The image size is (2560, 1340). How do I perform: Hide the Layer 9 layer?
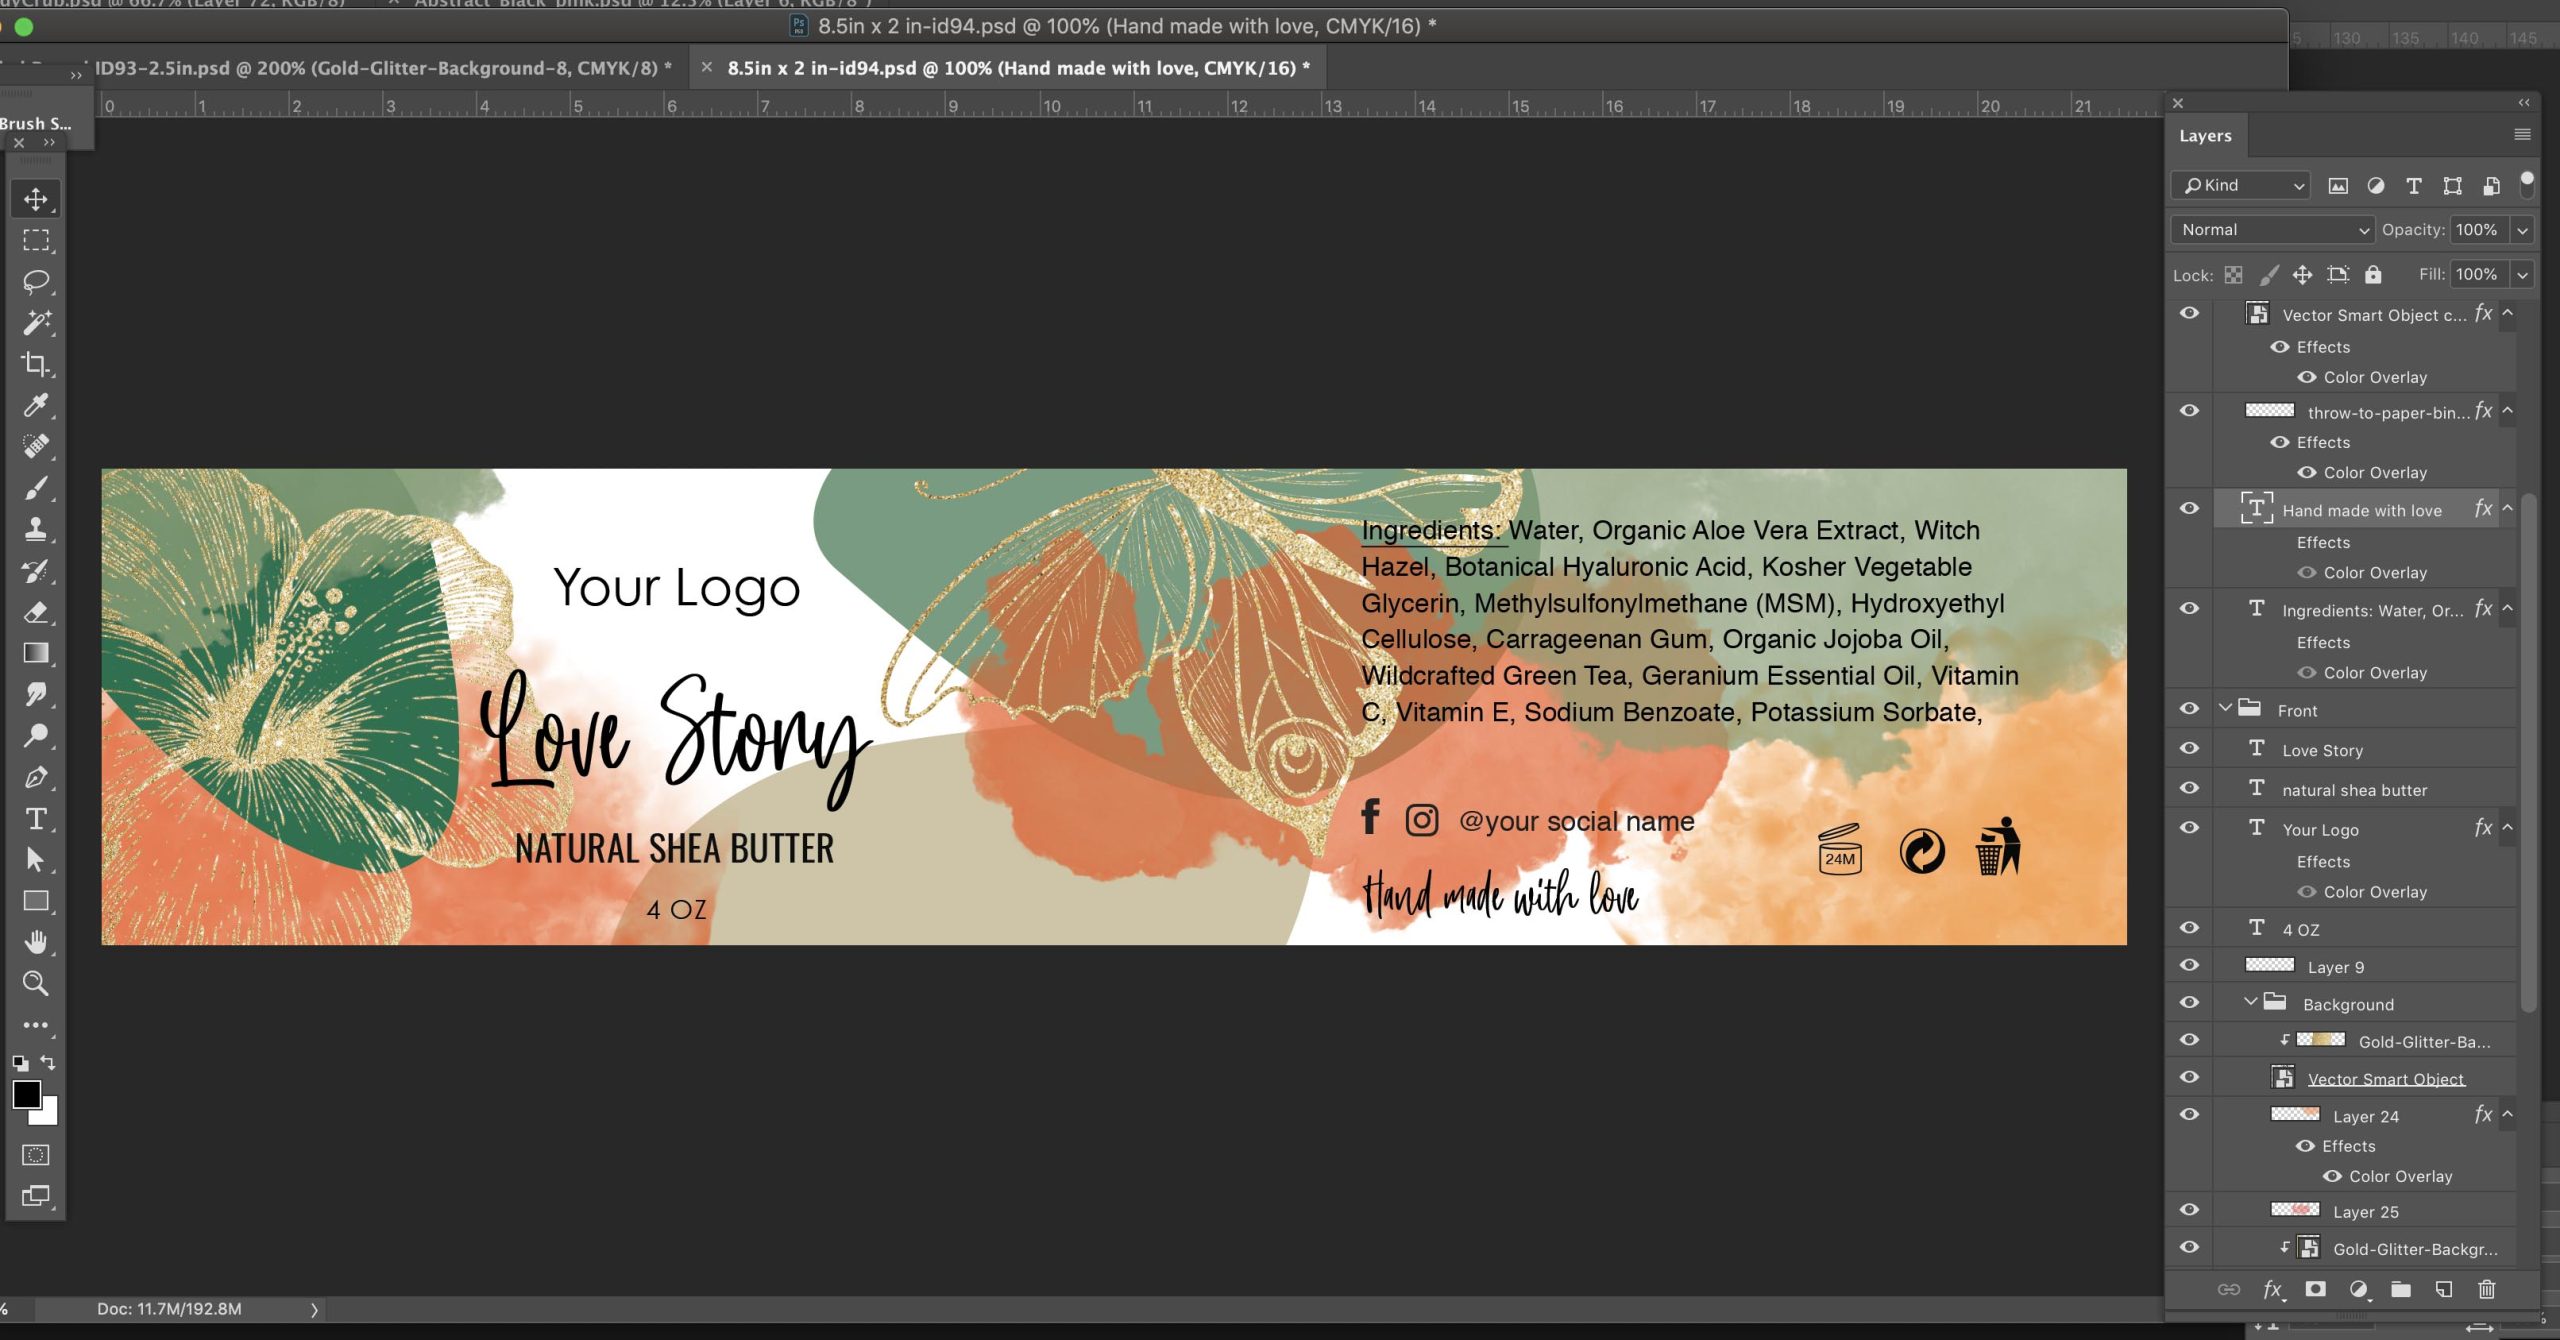2189,966
